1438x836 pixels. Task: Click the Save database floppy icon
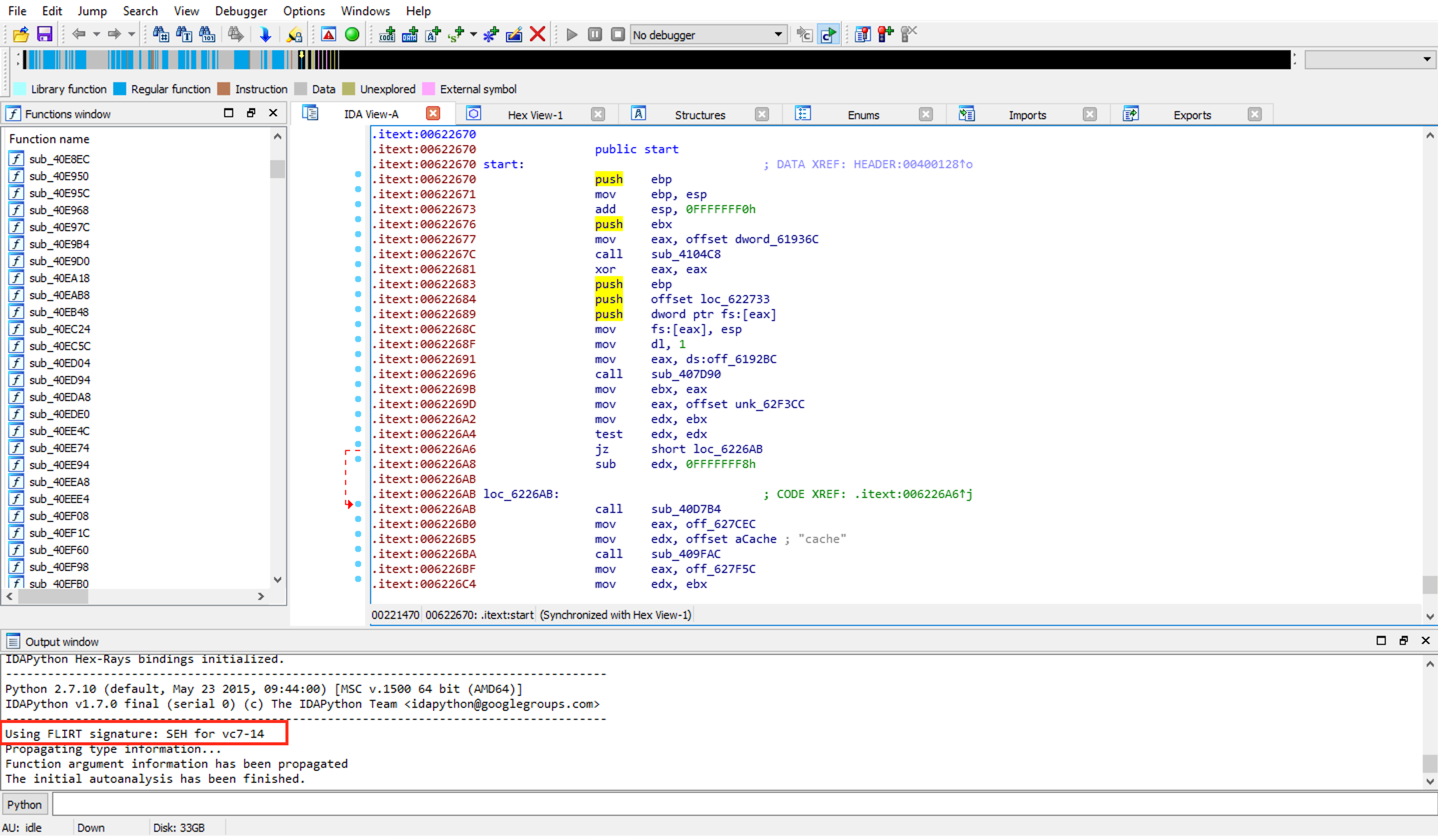[x=44, y=35]
